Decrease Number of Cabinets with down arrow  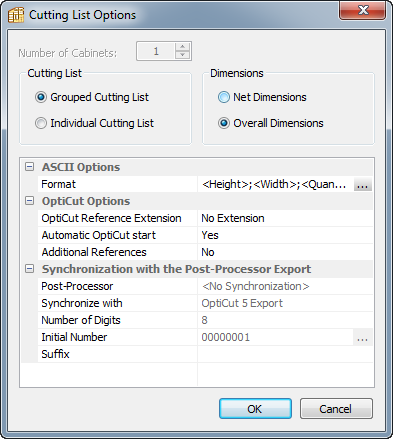click(x=182, y=55)
